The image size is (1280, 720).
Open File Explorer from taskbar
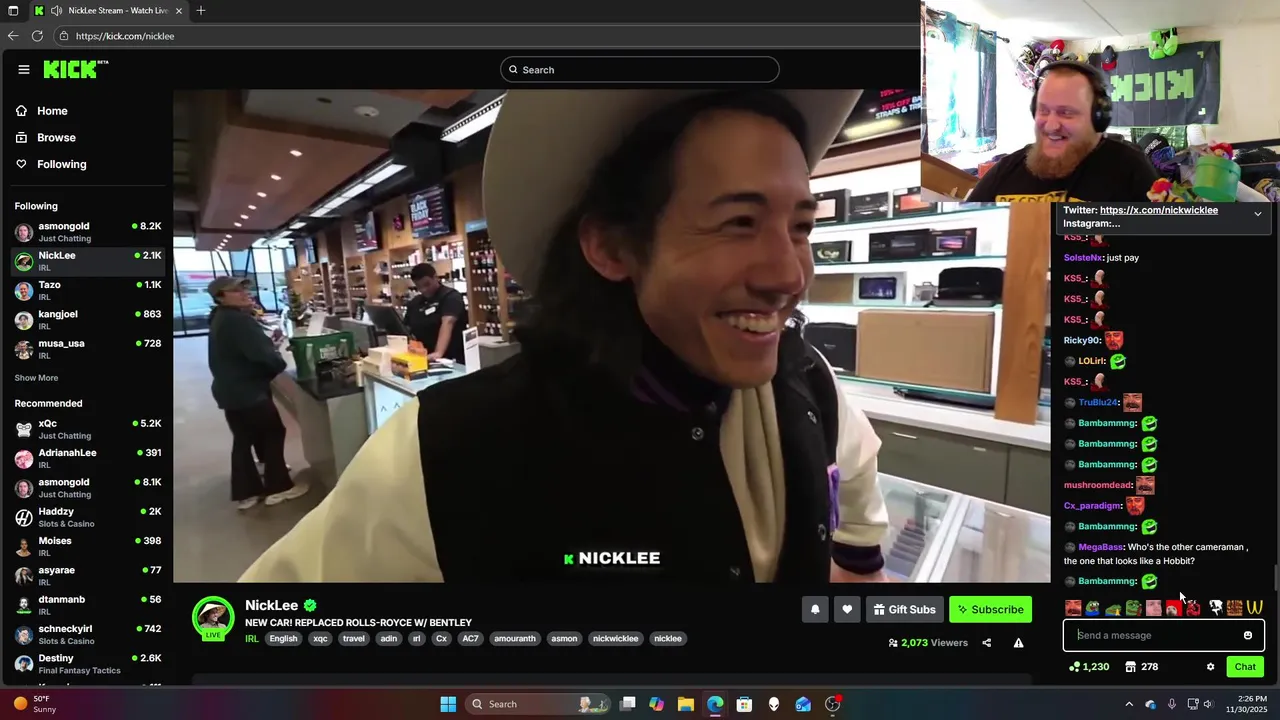click(685, 704)
